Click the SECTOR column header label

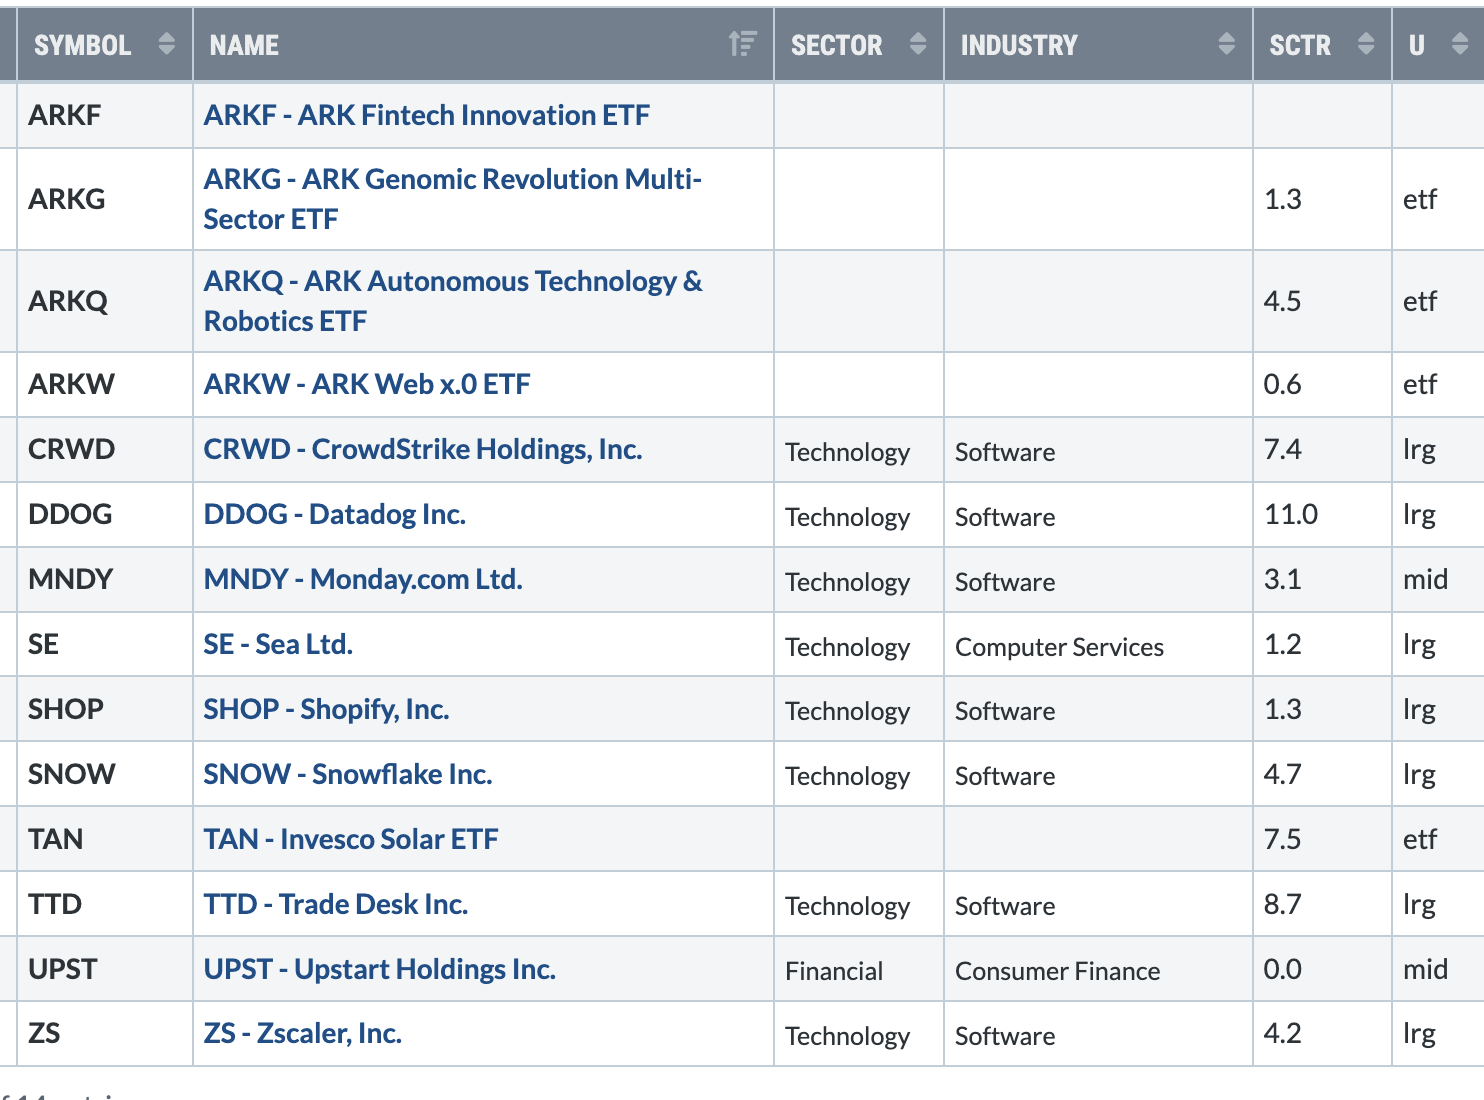point(837,45)
